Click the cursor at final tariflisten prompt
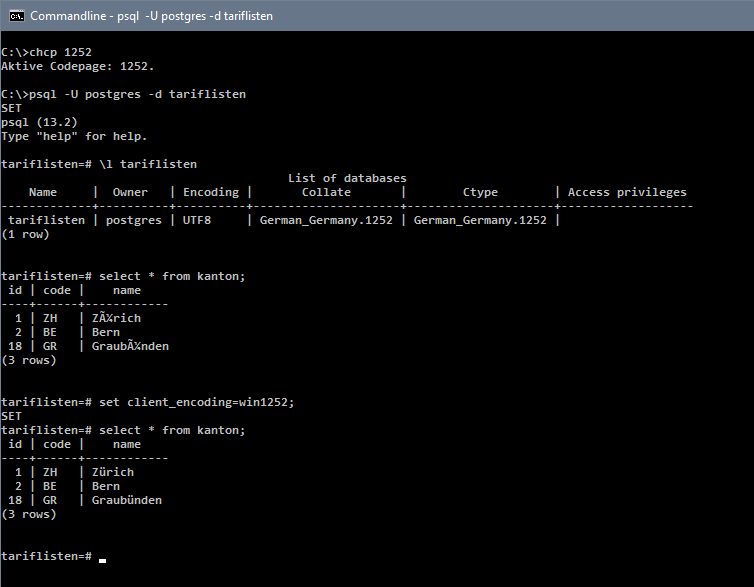 click(102, 560)
